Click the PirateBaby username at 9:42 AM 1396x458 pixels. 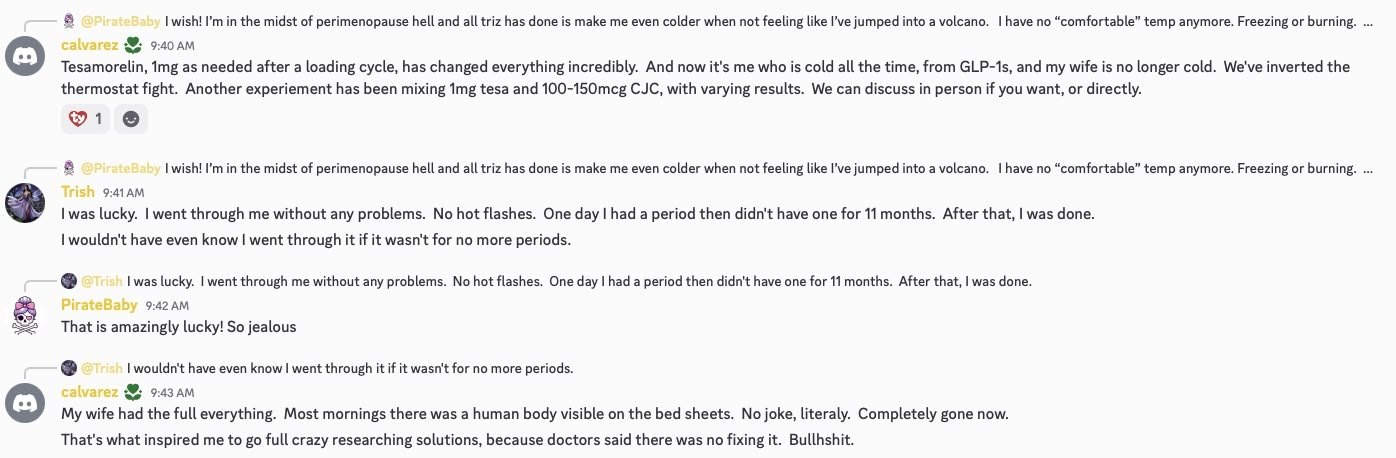click(x=99, y=305)
